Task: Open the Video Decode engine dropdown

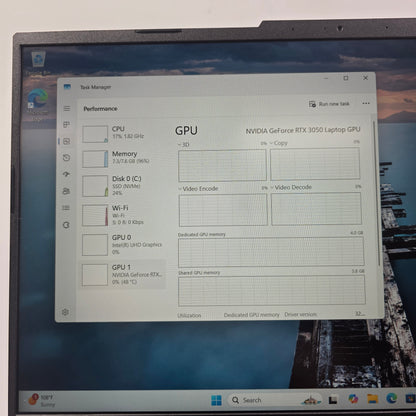Action: [291, 187]
